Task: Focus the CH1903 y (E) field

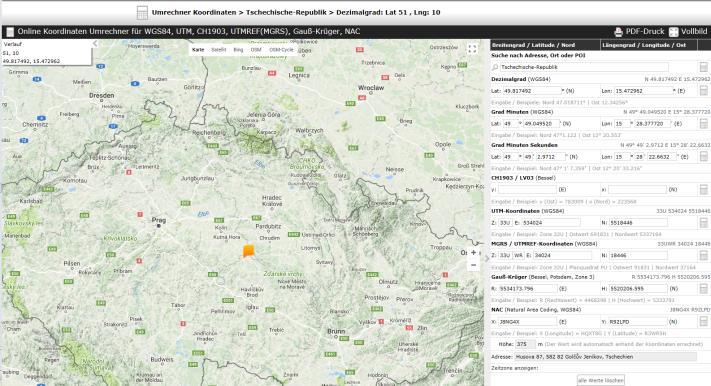Action: pos(527,190)
